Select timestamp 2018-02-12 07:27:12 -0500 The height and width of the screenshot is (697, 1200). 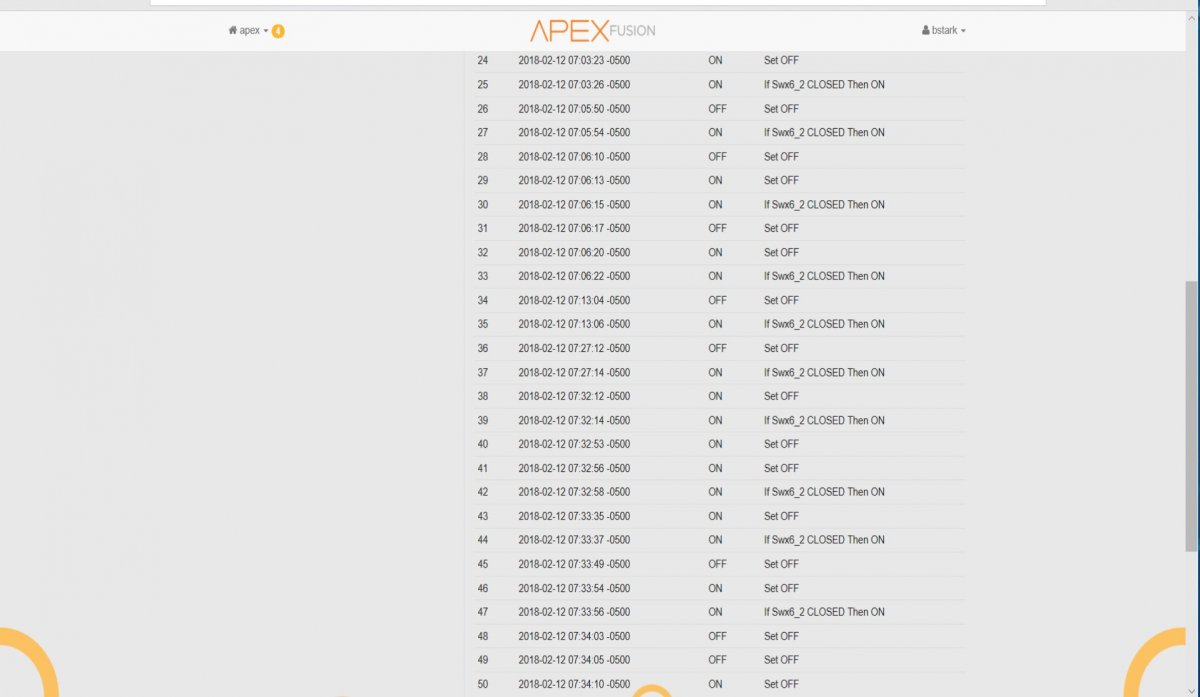point(574,348)
